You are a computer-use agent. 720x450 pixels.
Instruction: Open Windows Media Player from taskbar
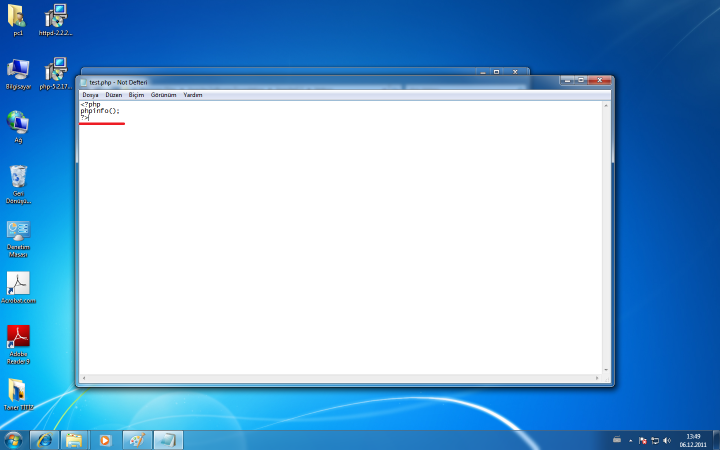click(x=104, y=440)
